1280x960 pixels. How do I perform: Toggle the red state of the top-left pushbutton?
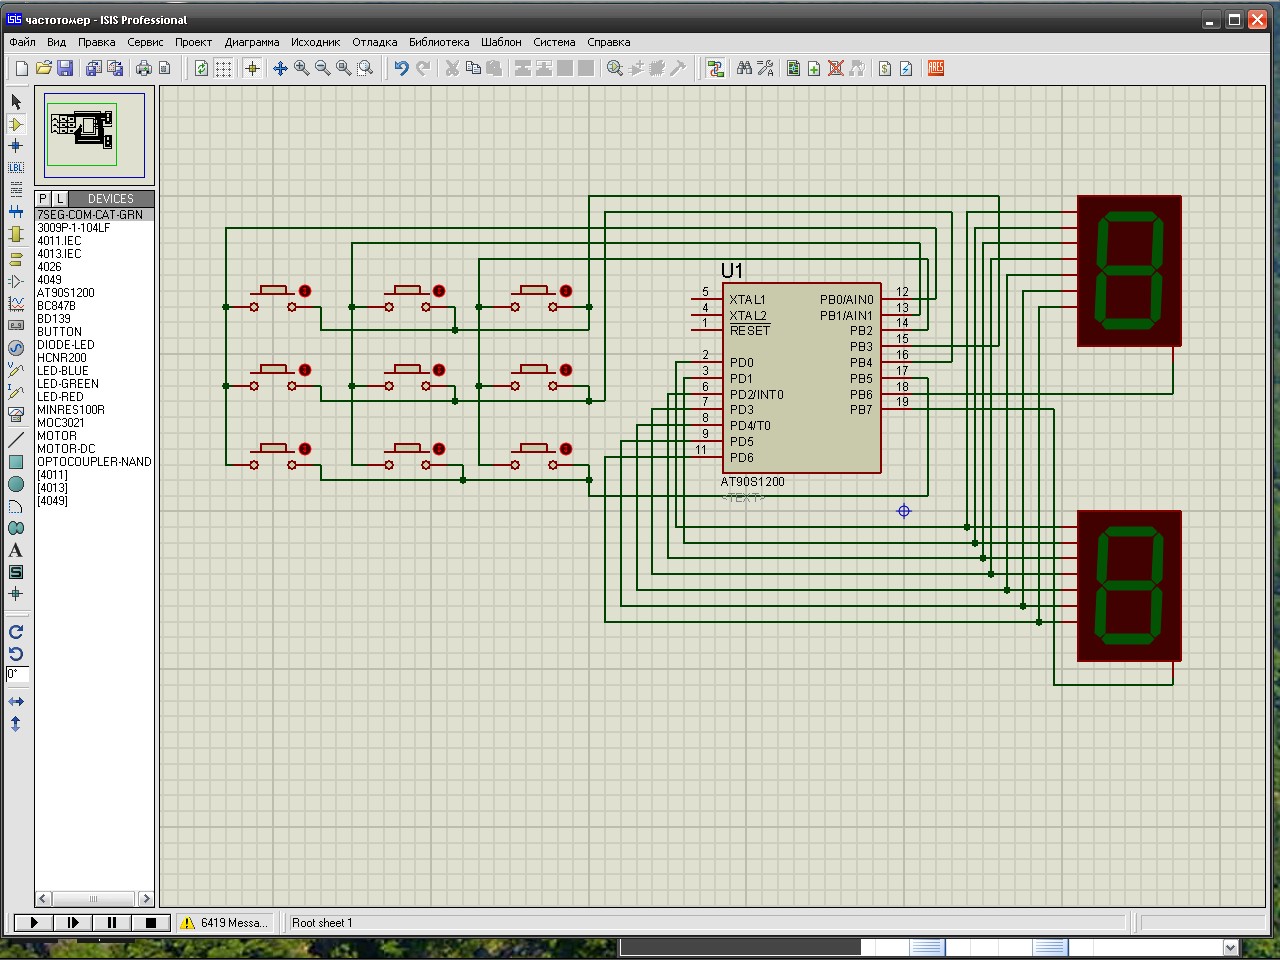click(305, 291)
